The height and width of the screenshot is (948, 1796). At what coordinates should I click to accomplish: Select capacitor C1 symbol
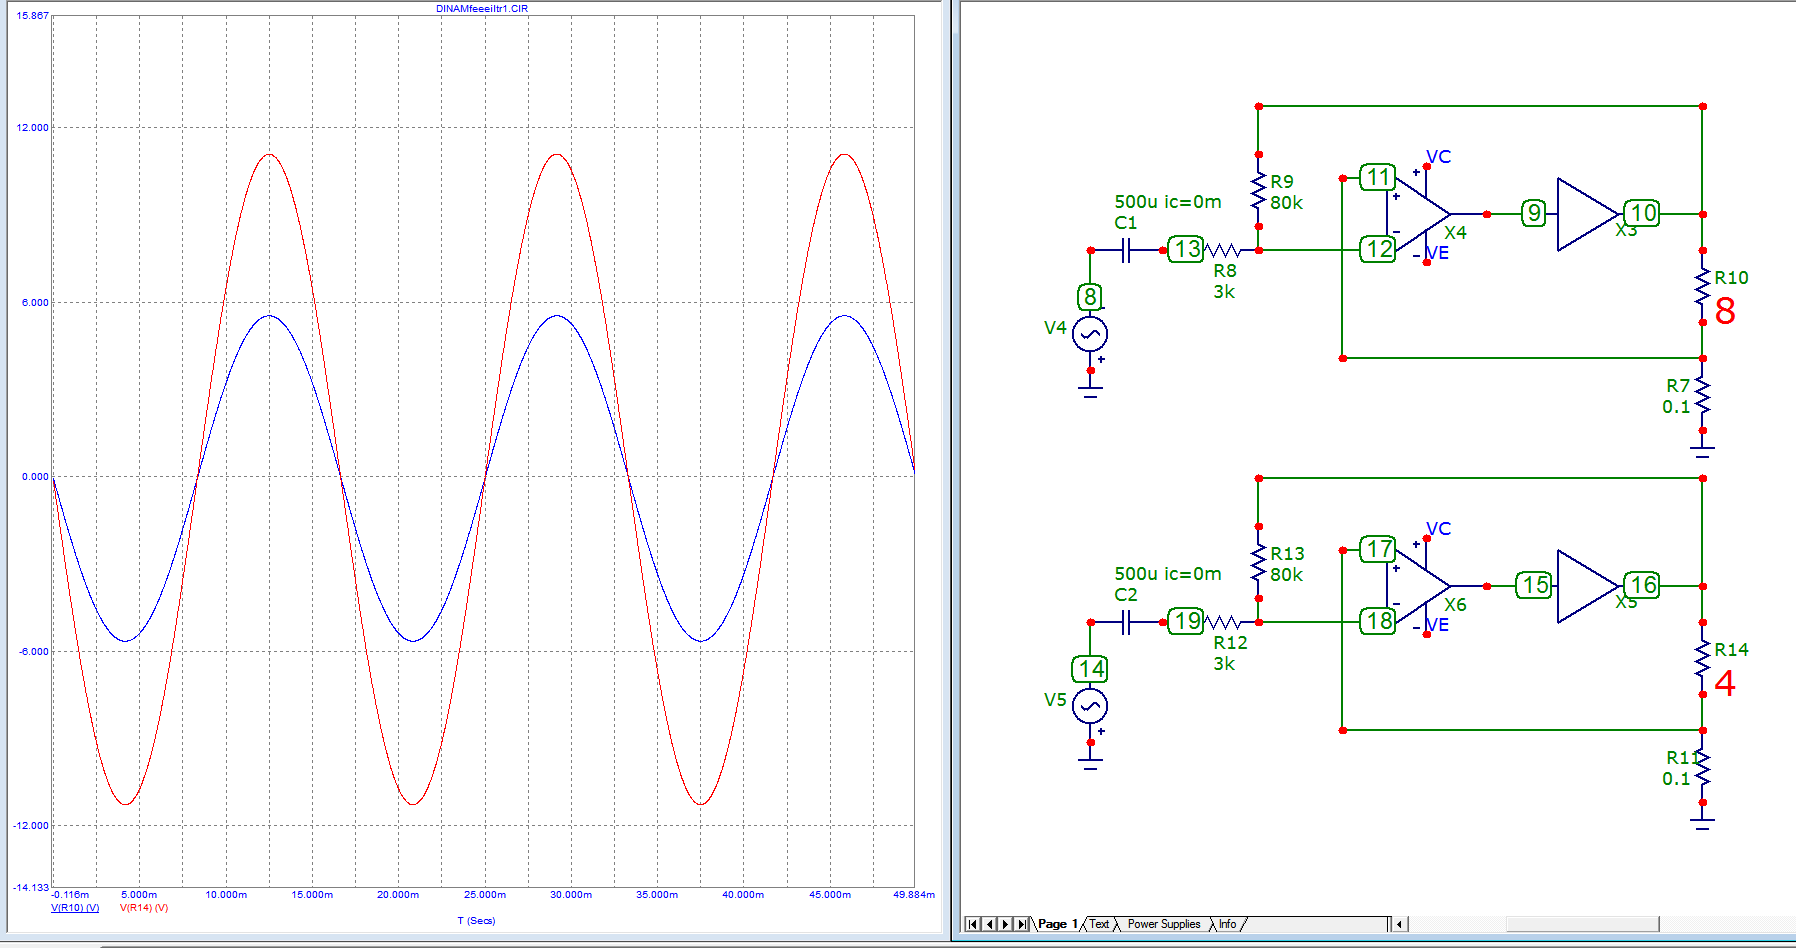tap(1126, 250)
